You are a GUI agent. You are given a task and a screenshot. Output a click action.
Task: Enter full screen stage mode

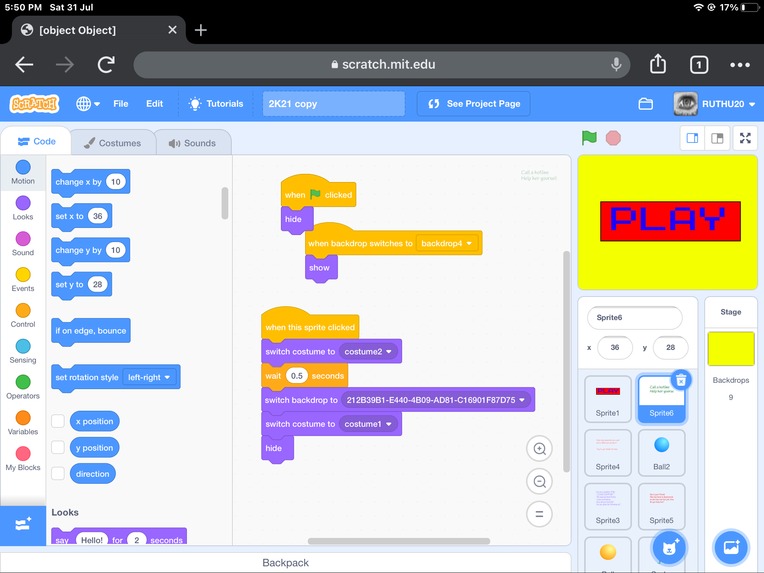point(745,138)
